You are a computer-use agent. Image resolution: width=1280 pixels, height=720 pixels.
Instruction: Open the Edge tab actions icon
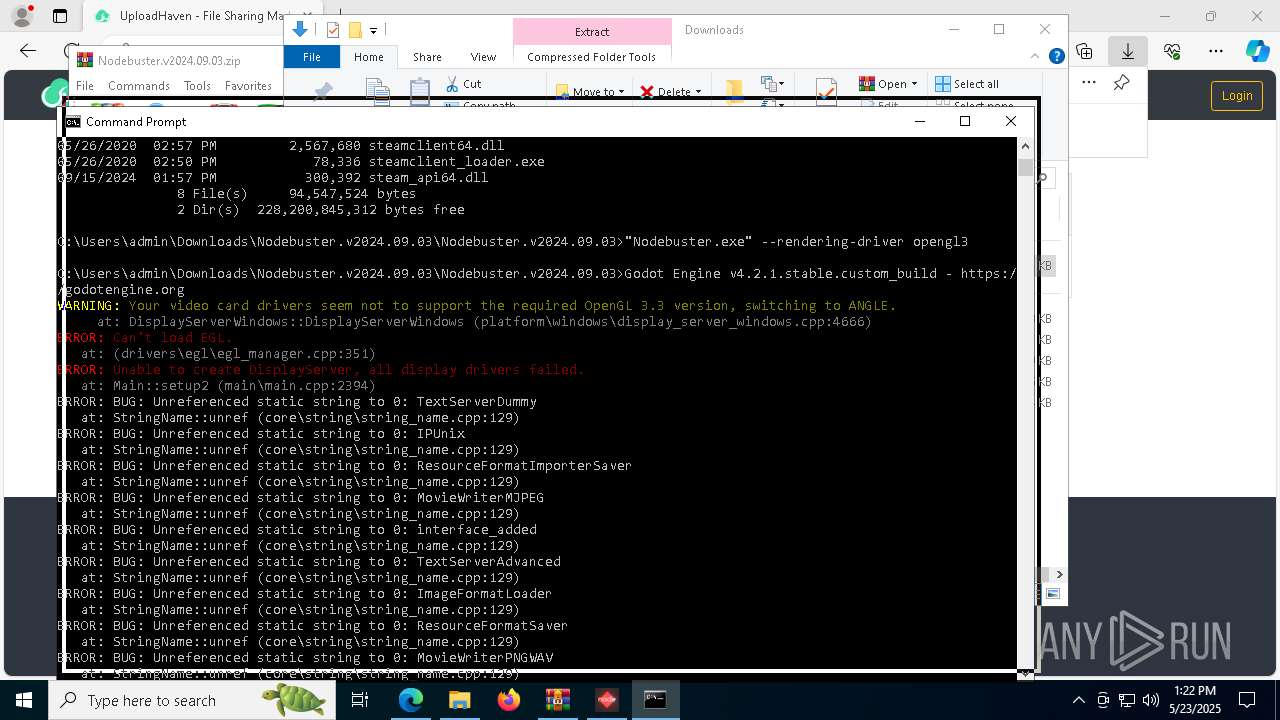(60, 16)
